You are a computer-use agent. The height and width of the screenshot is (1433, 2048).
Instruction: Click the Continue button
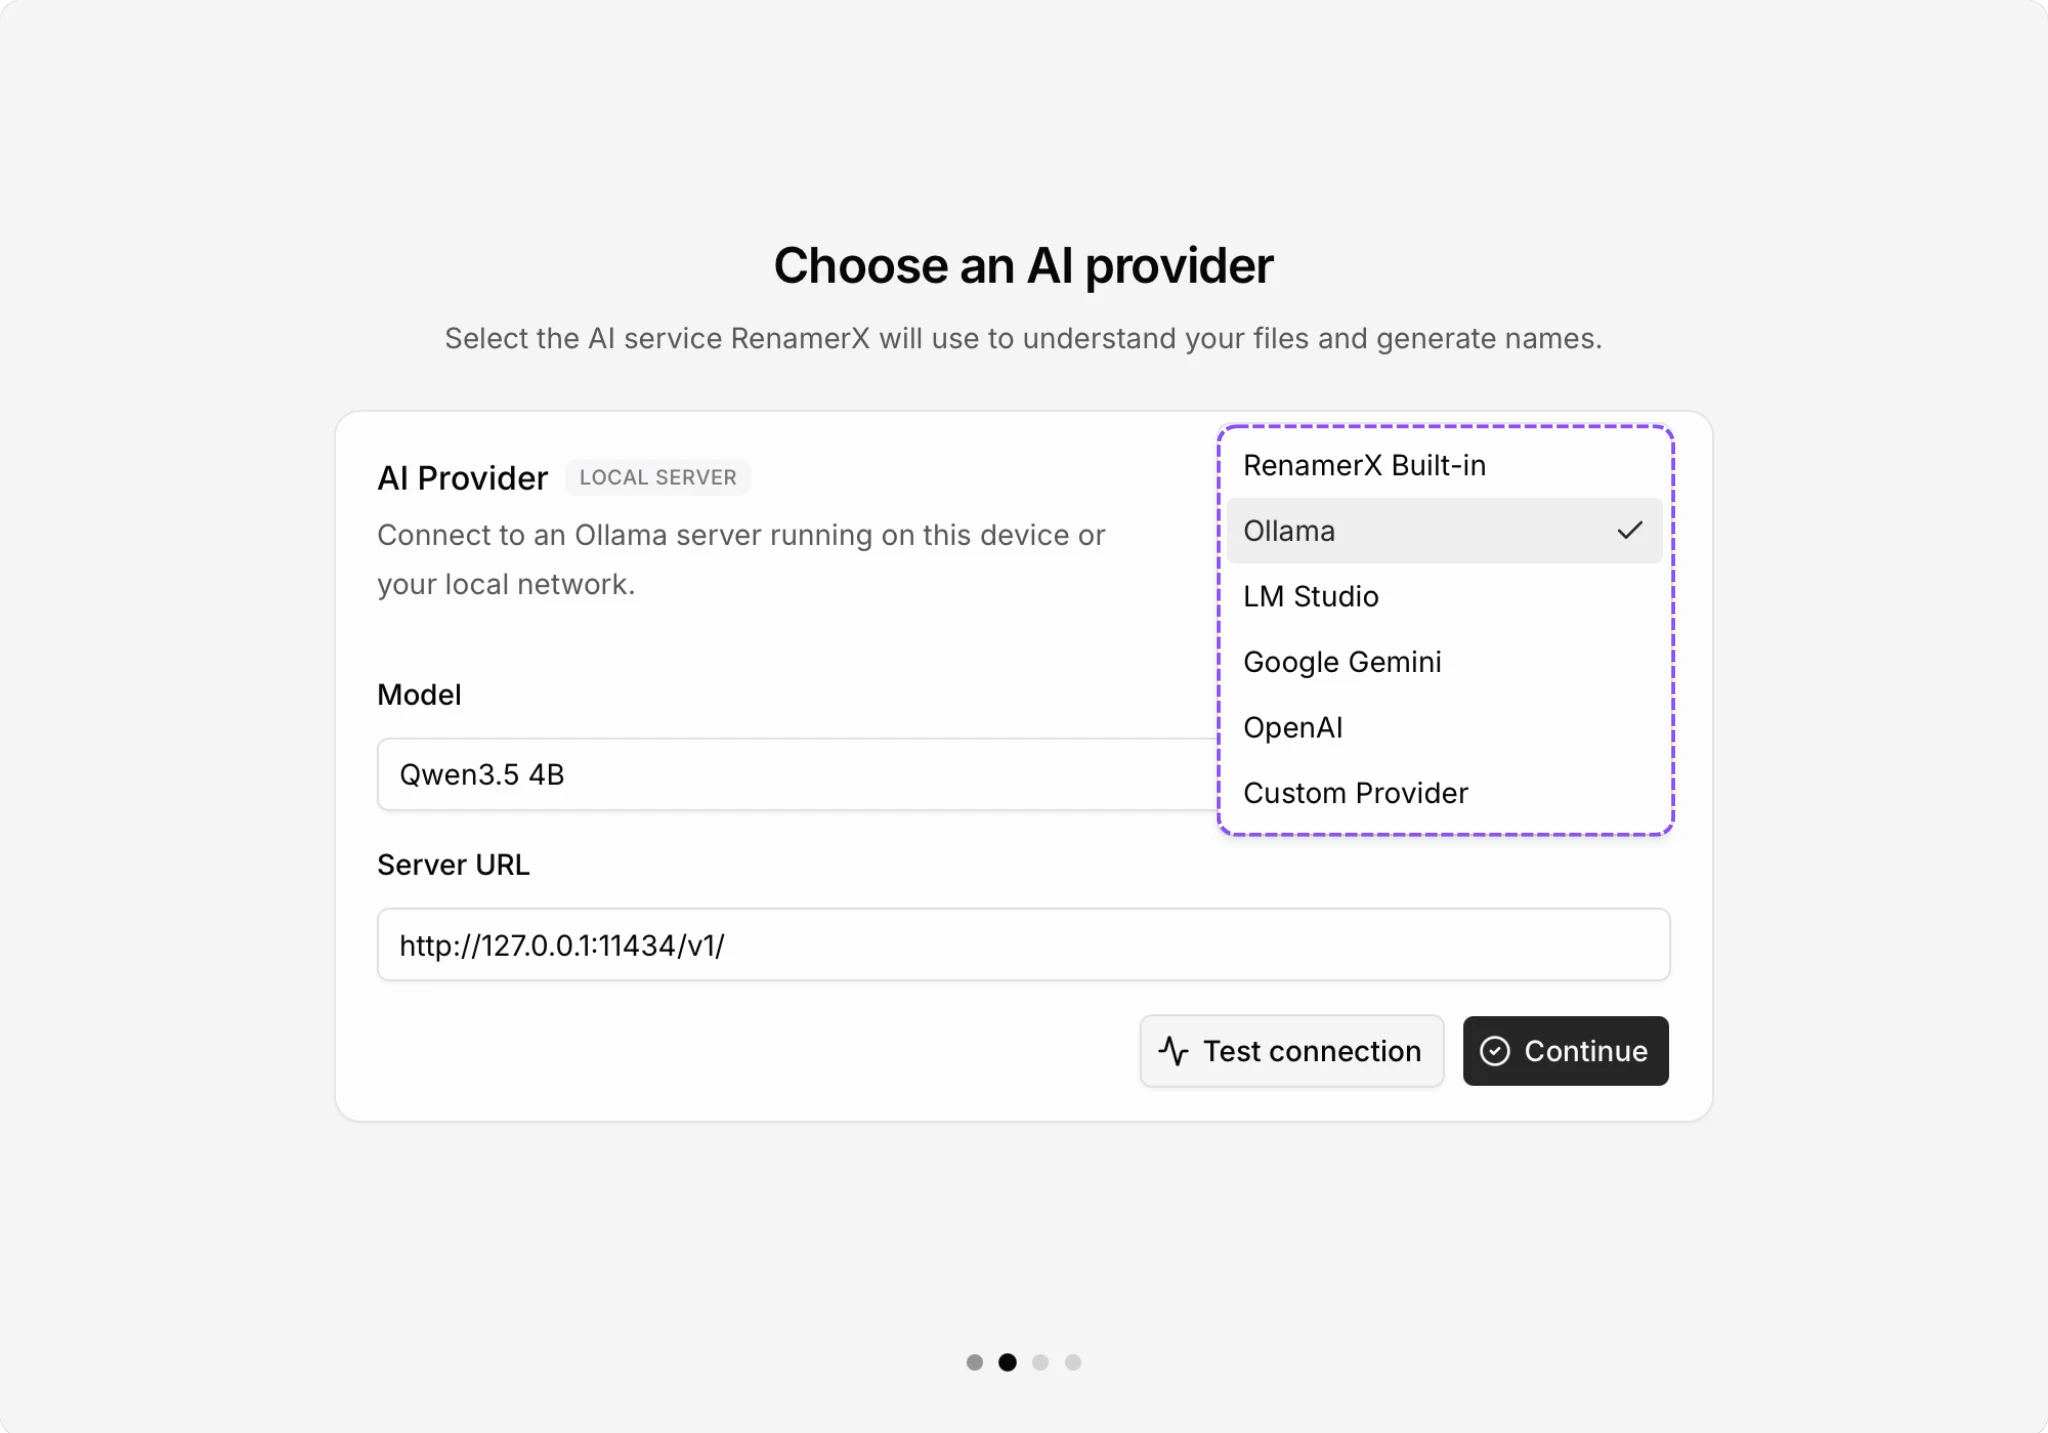[x=1565, y=1051]
